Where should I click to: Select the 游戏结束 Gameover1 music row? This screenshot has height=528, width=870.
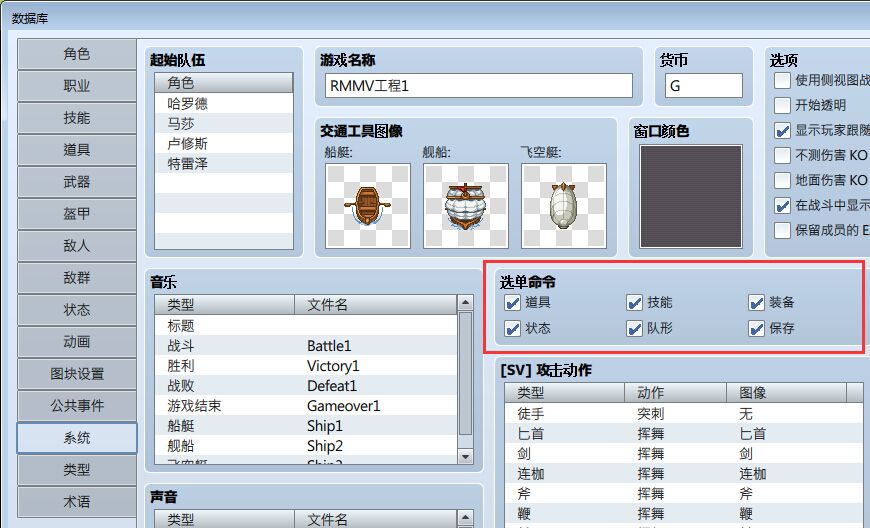(306, 405)
